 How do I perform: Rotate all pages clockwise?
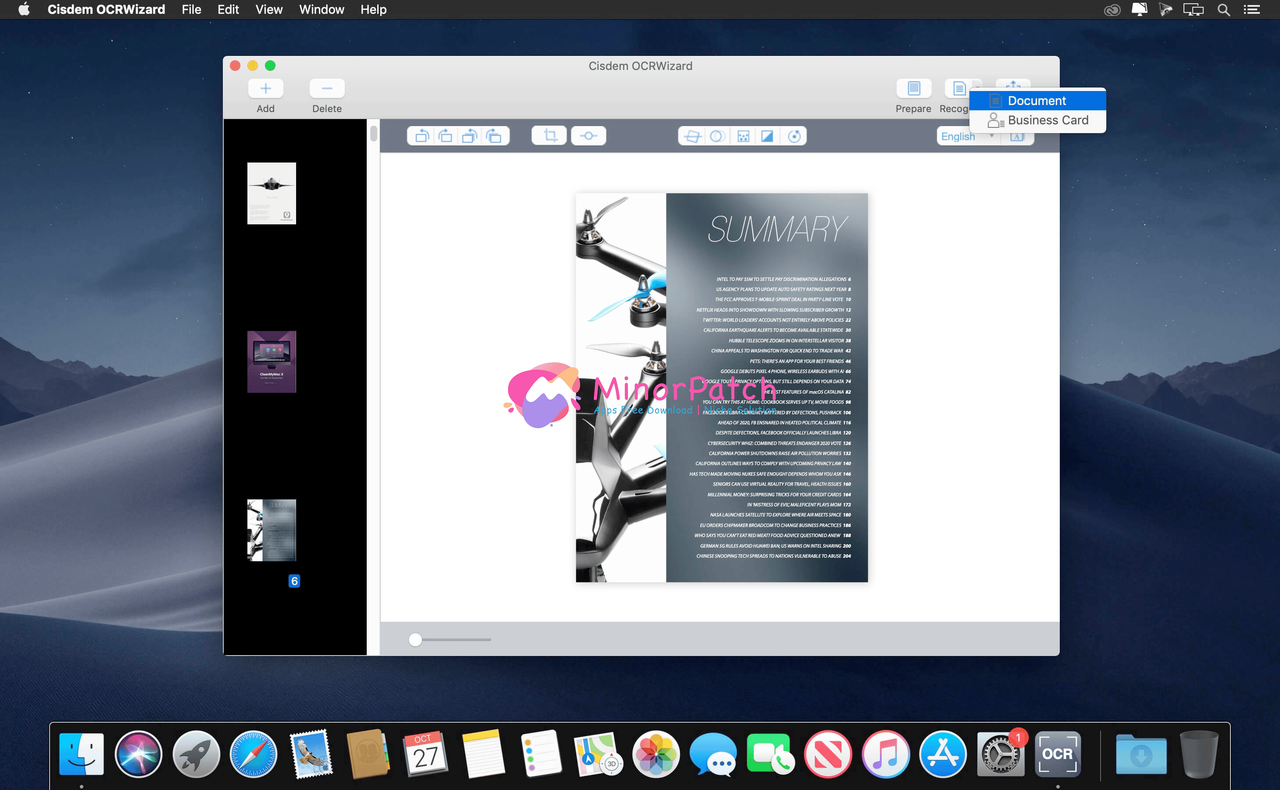494,136
